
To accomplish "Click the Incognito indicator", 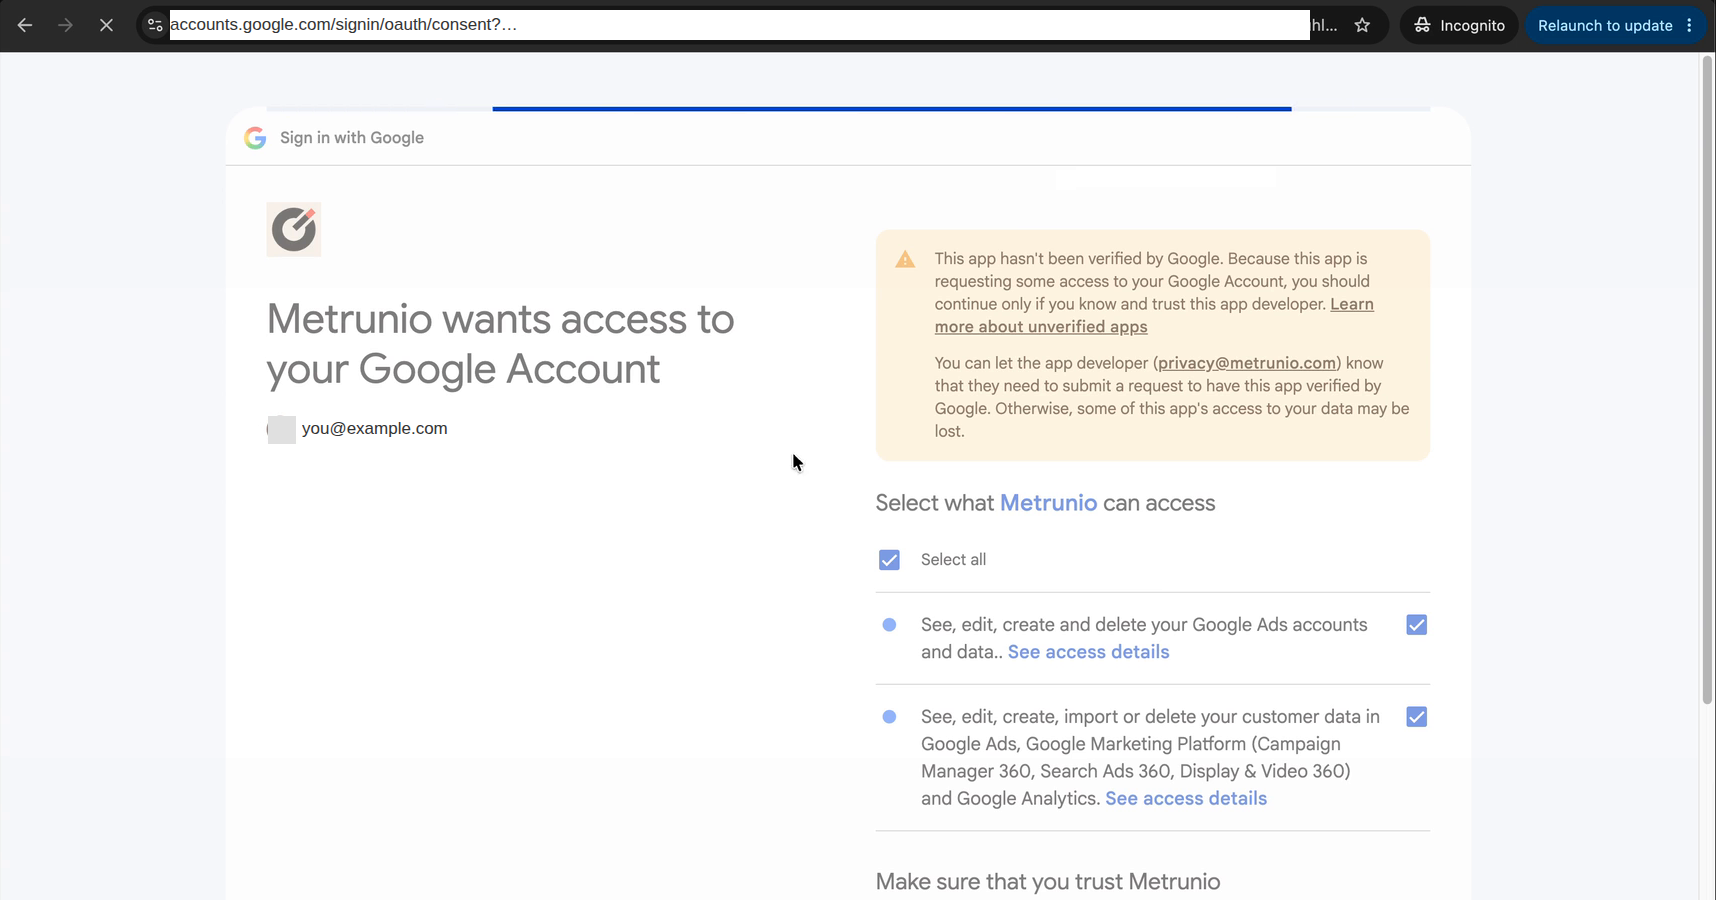I will click(x=1459, y=25).
